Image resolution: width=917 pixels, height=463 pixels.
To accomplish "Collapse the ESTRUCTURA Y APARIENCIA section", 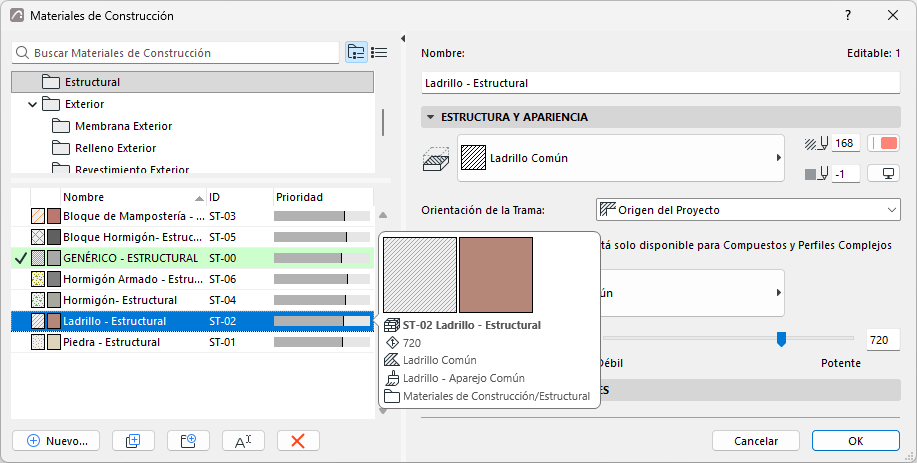I will pyautogui.click(x=430, y=117).
